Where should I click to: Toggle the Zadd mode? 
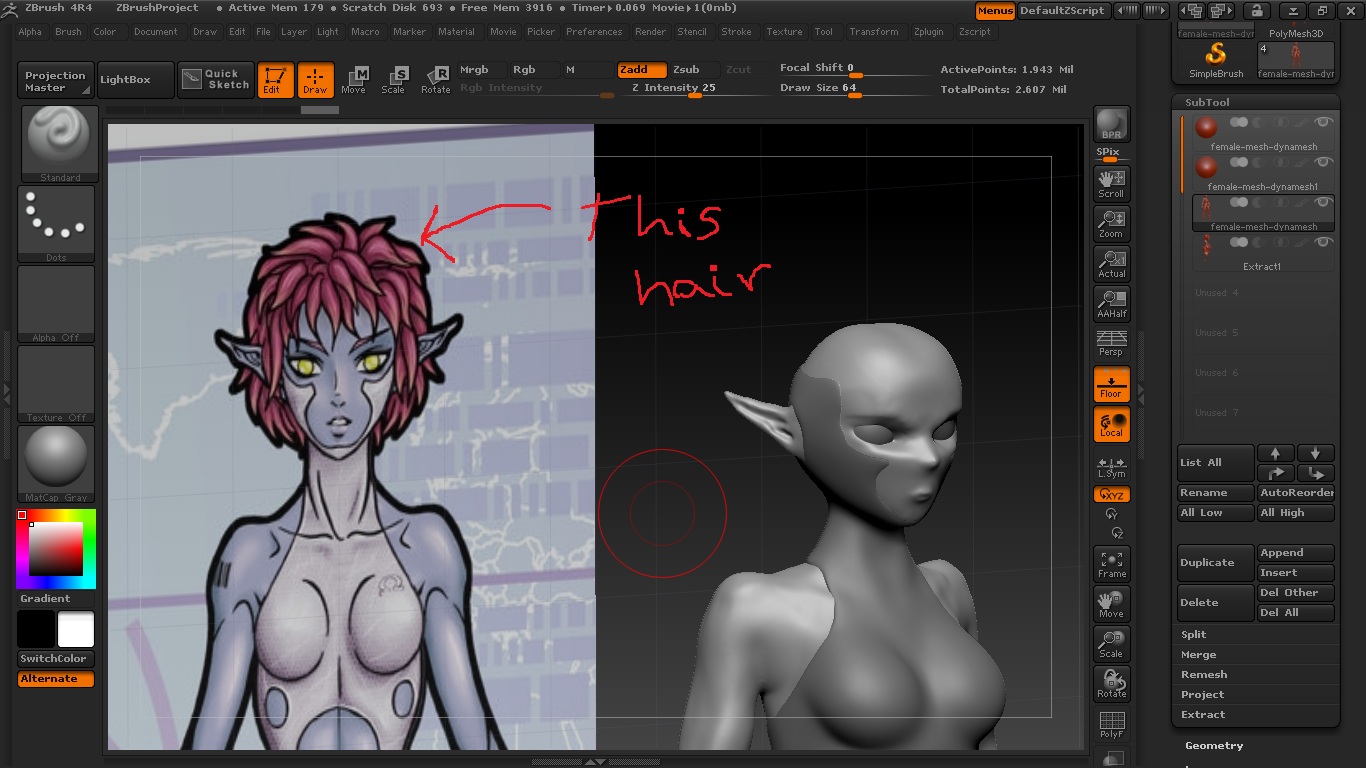pyautogui.click(x=641, y=70)
